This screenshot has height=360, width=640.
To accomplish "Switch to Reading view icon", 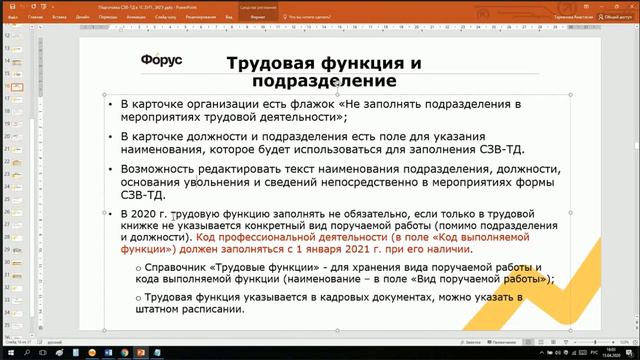I will click(x=553, y=342).
